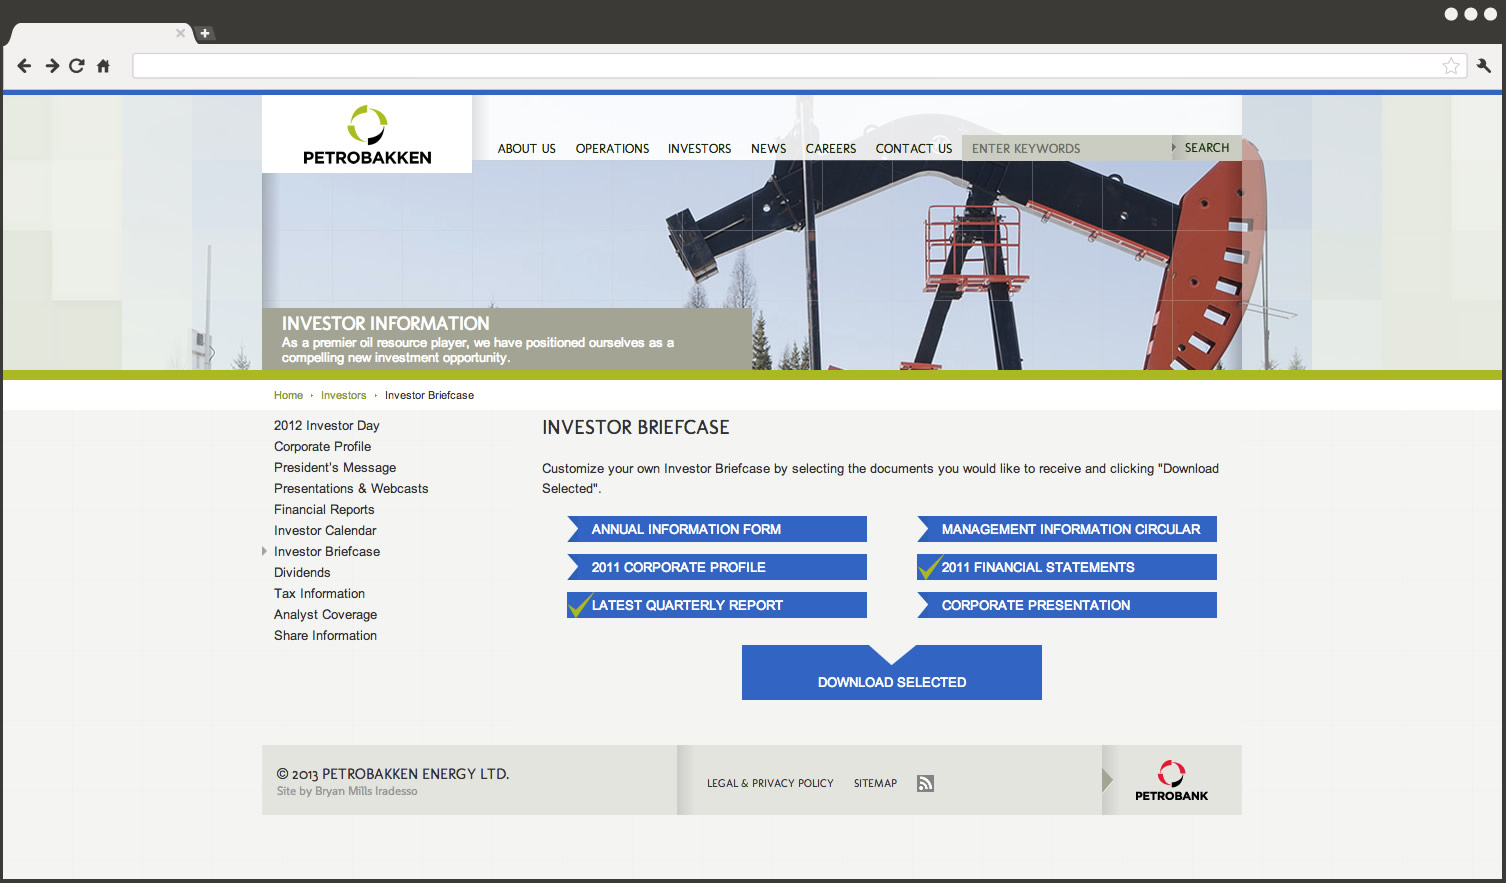
Task: Reload the page with refresh icon
Action: (x=77, y=66)
